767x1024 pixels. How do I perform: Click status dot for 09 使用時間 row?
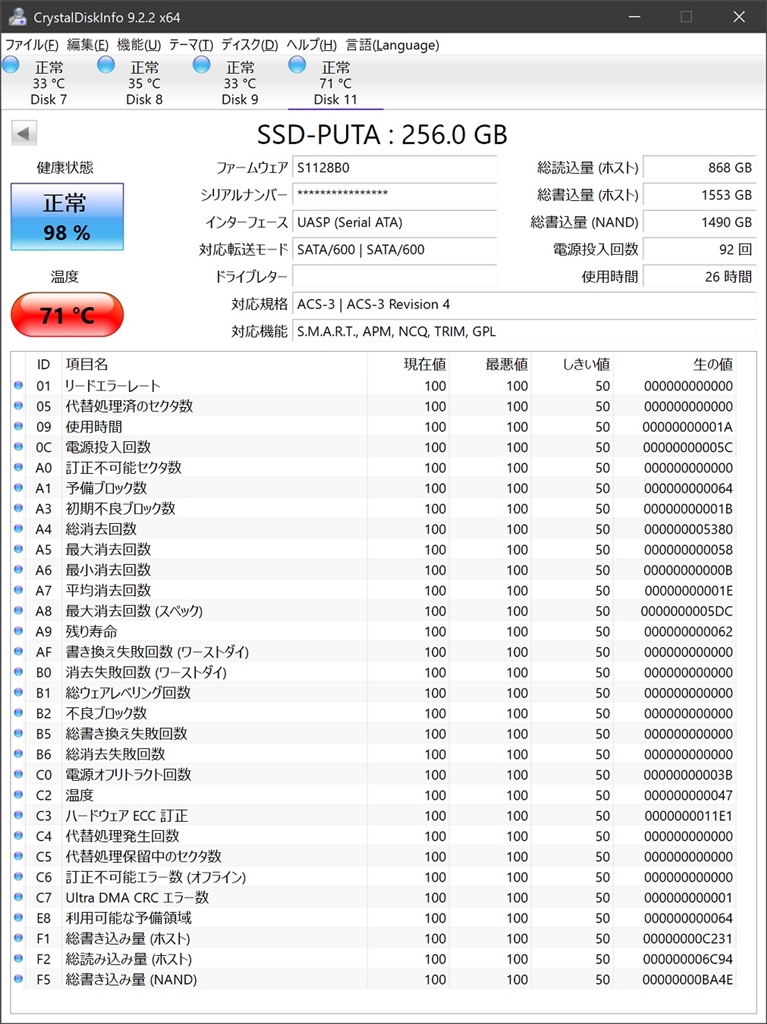click(18, 426)
